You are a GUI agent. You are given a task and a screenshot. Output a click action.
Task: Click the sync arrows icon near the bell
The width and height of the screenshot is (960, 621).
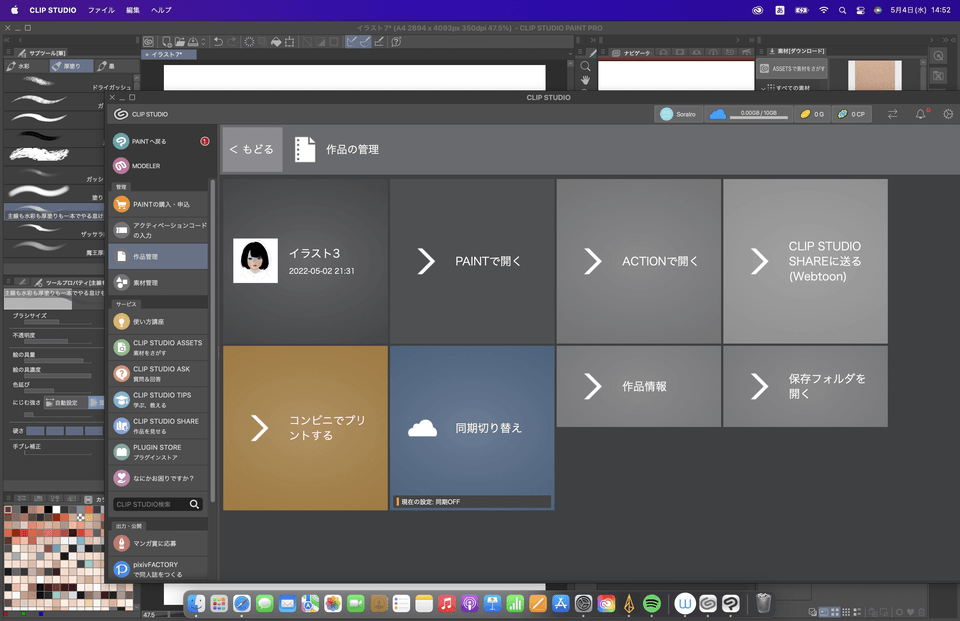click(x=893, y=114)
